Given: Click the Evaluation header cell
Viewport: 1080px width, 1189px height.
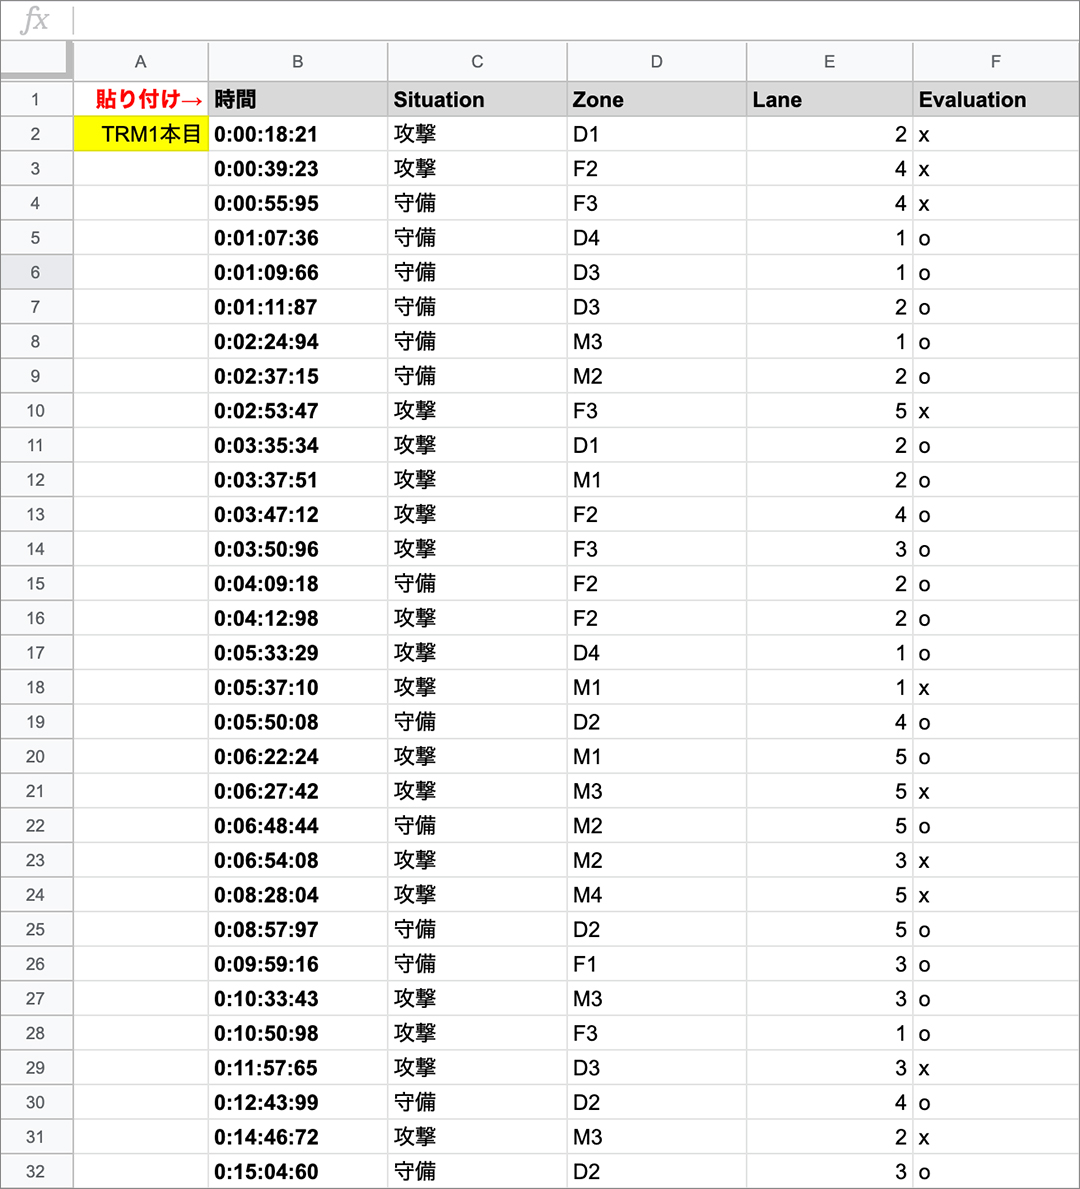Looking at the screenshot, I should 995,100.
